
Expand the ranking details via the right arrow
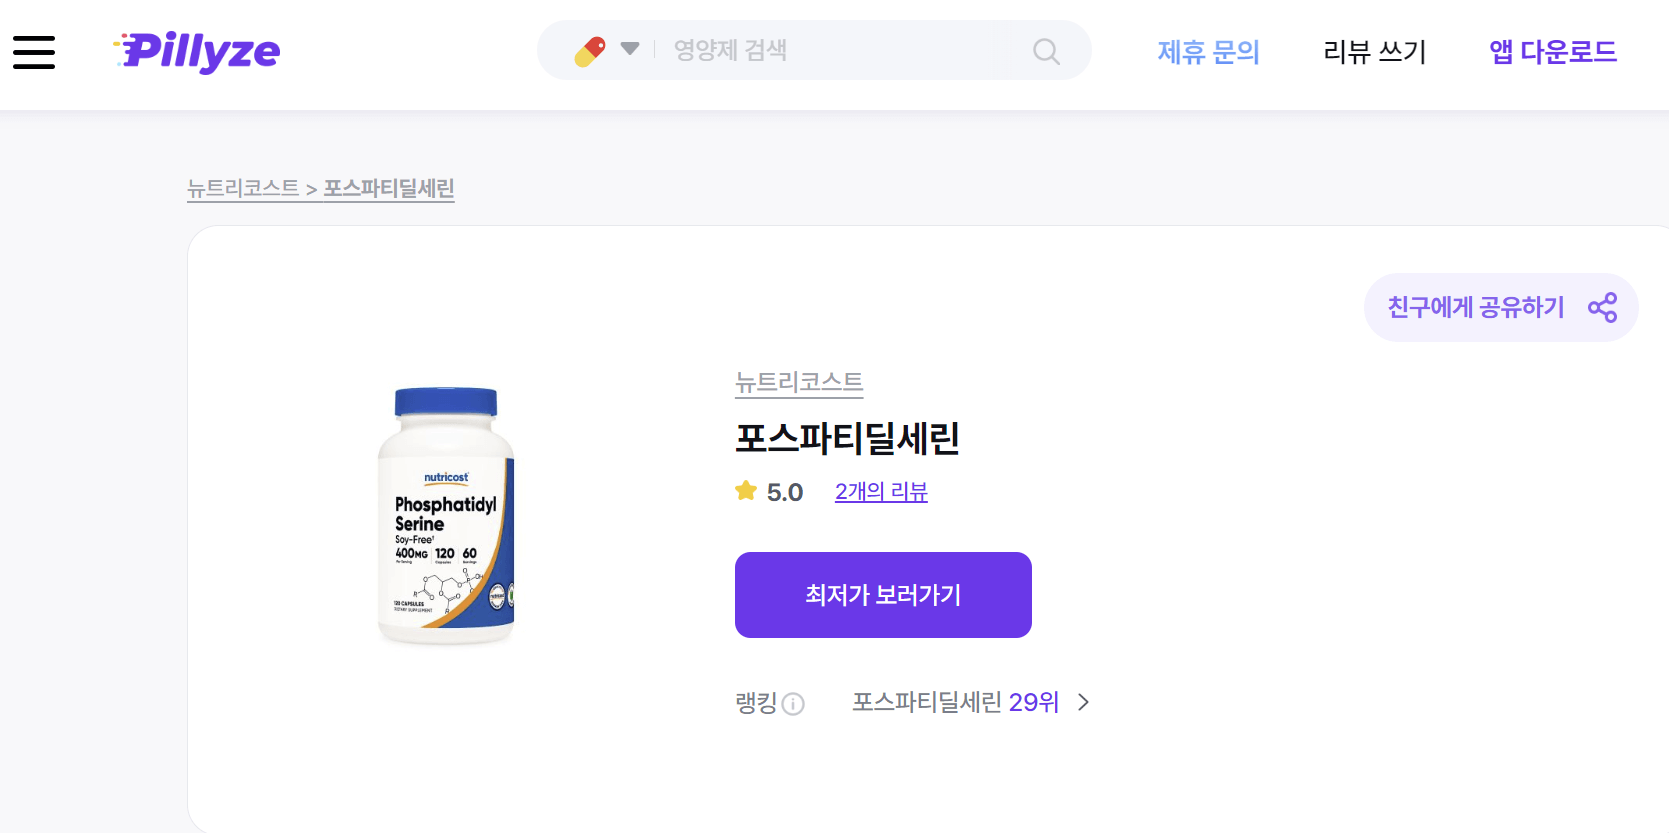tap(1082, 703)
